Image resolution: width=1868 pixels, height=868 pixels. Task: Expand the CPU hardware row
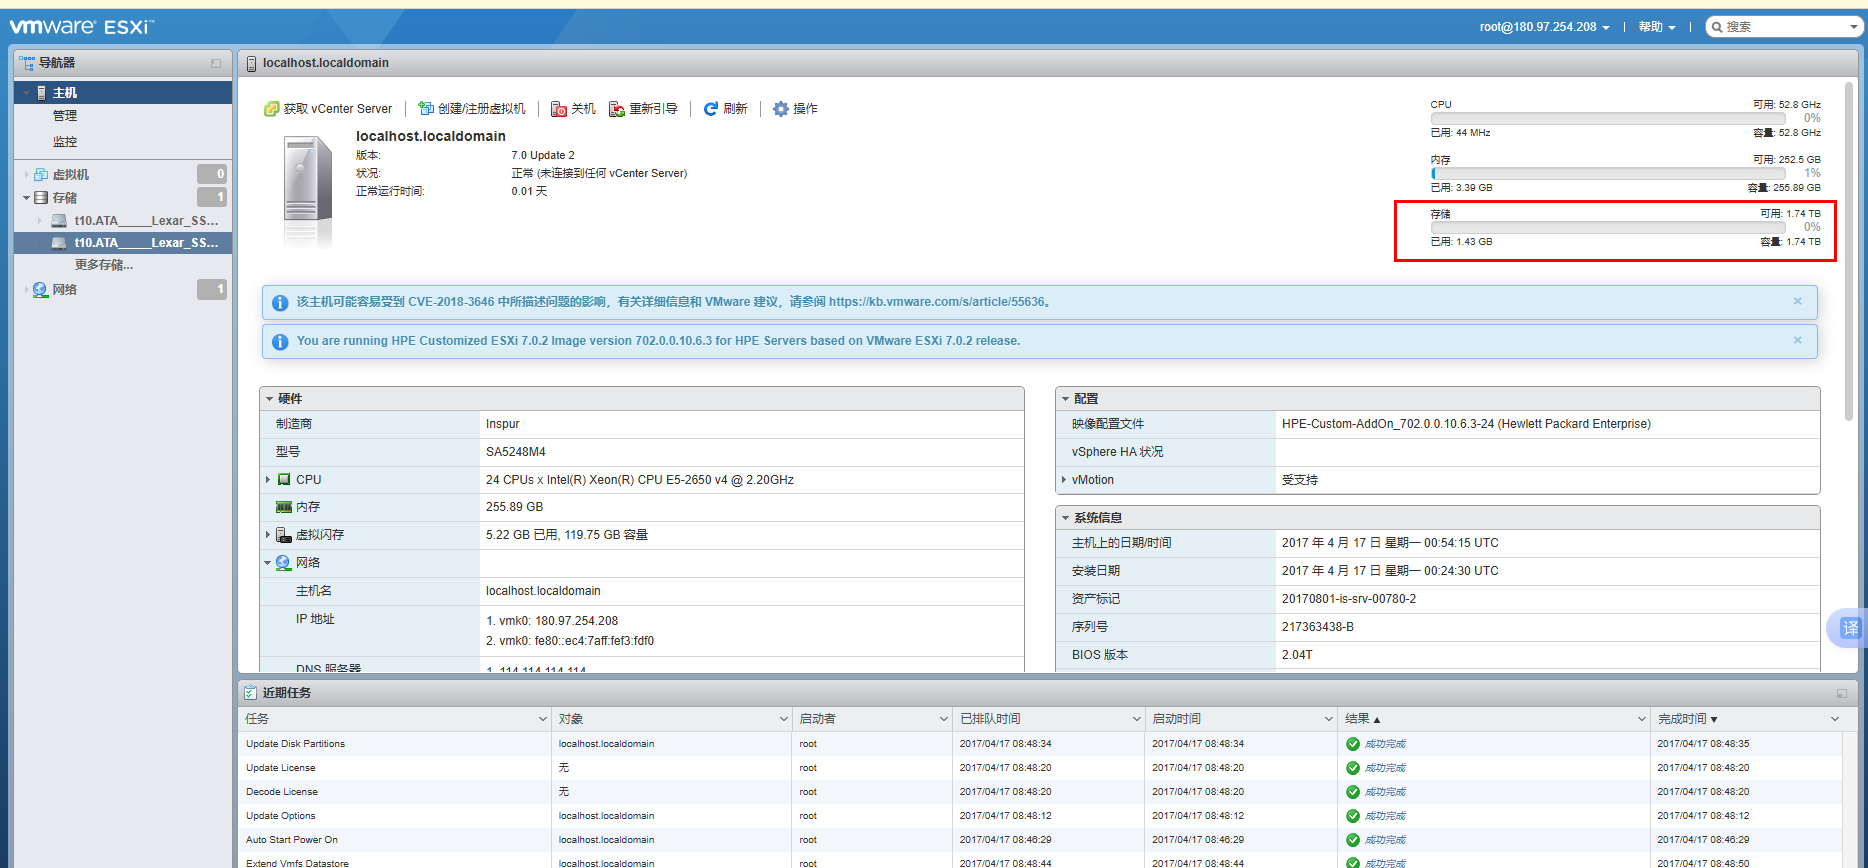(268, 480)
